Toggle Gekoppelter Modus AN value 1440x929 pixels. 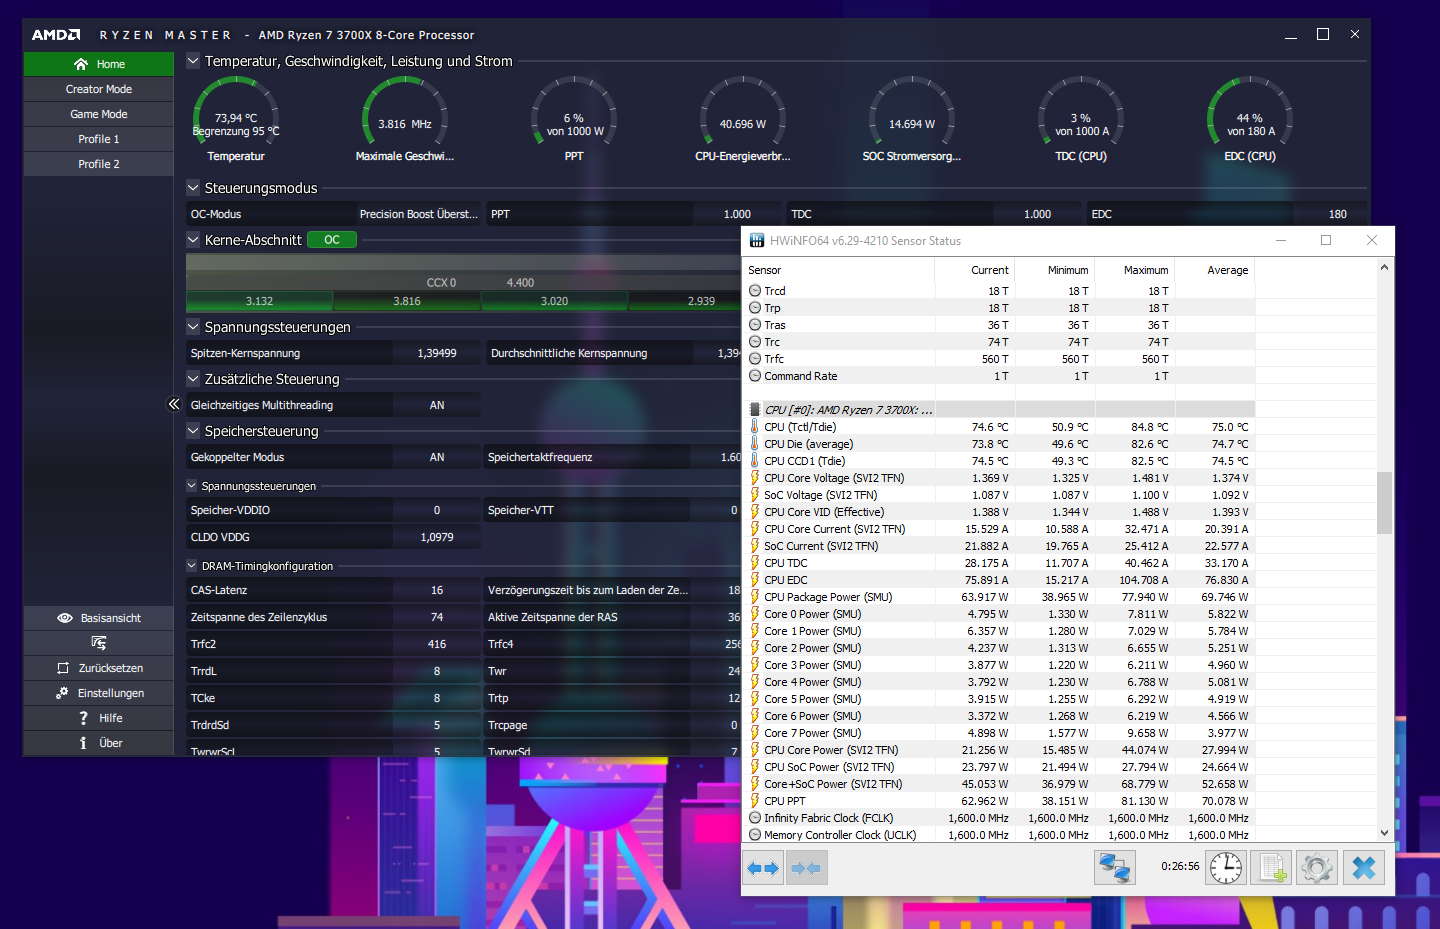[x=437, y=457]
